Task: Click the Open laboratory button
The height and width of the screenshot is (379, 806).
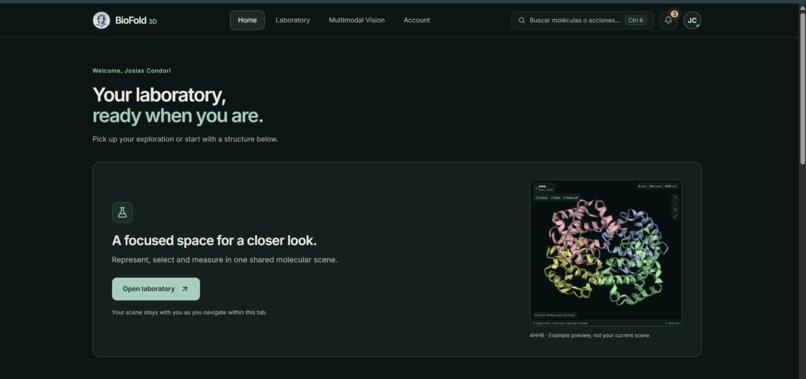Action: pos(156,289)
